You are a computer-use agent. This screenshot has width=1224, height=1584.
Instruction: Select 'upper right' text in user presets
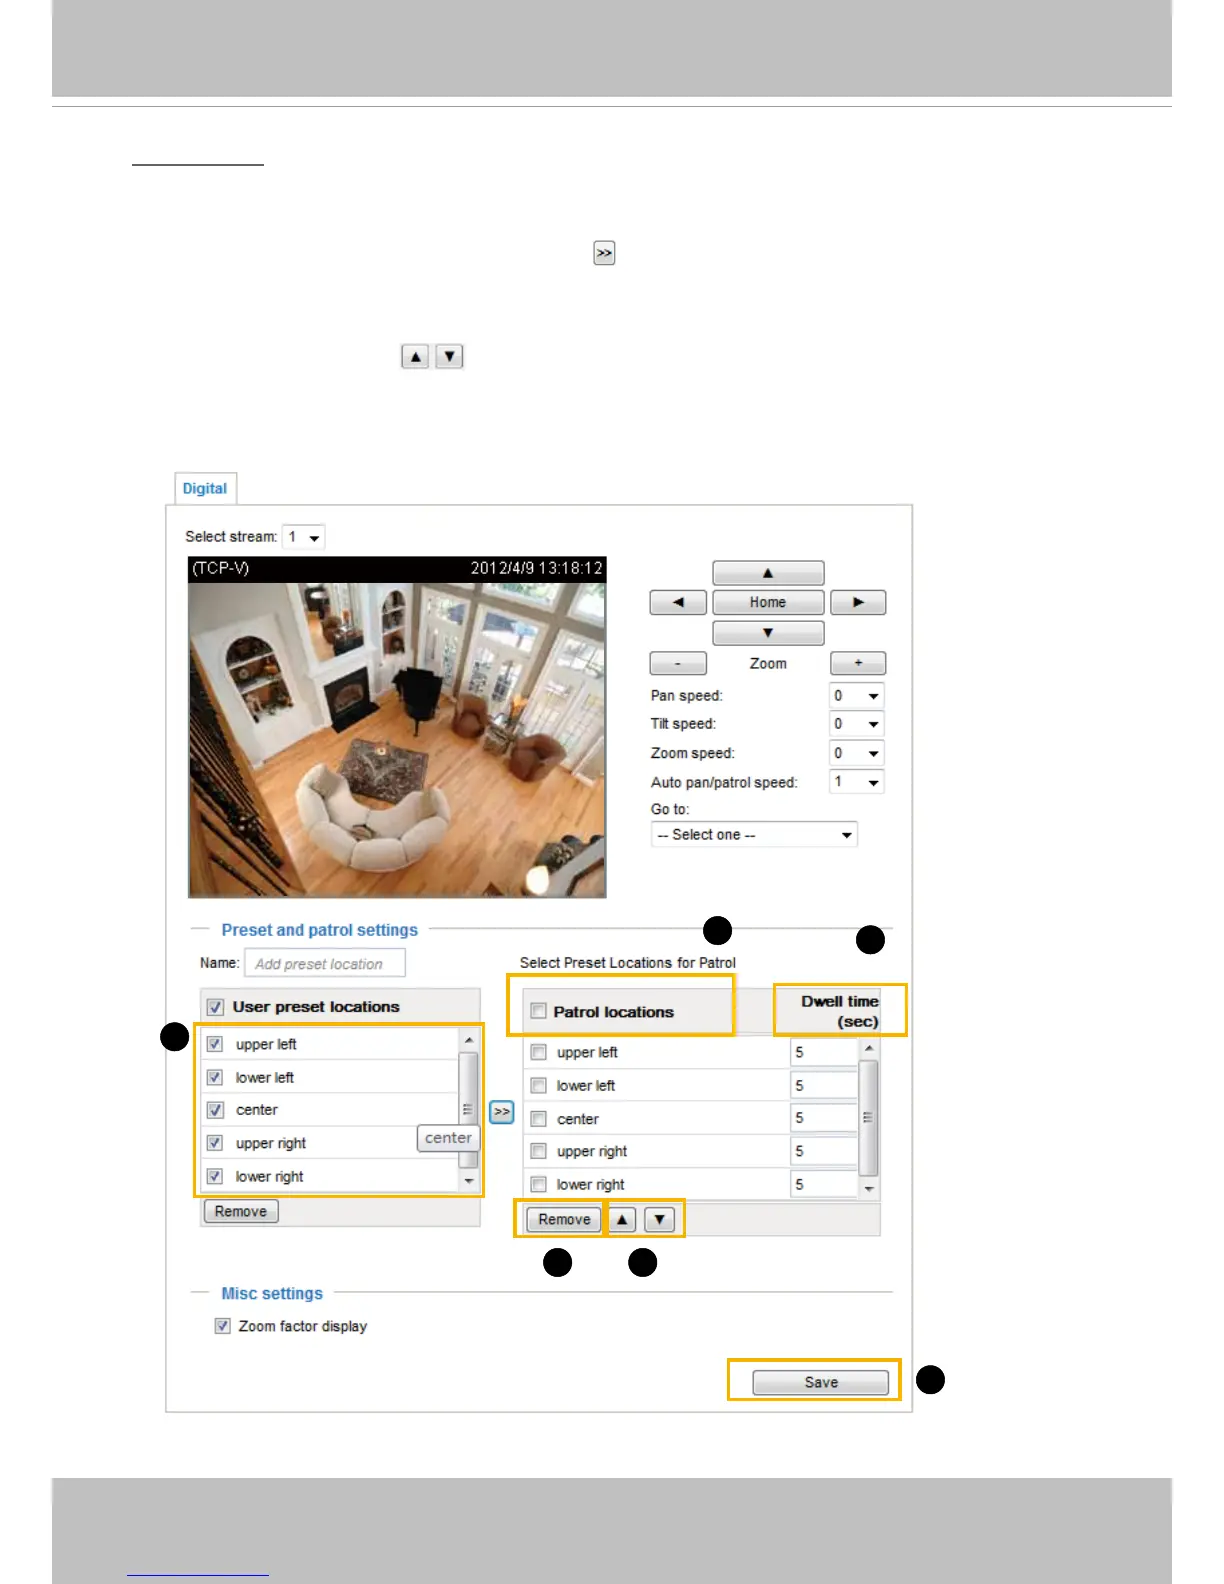click(271, 1143)
